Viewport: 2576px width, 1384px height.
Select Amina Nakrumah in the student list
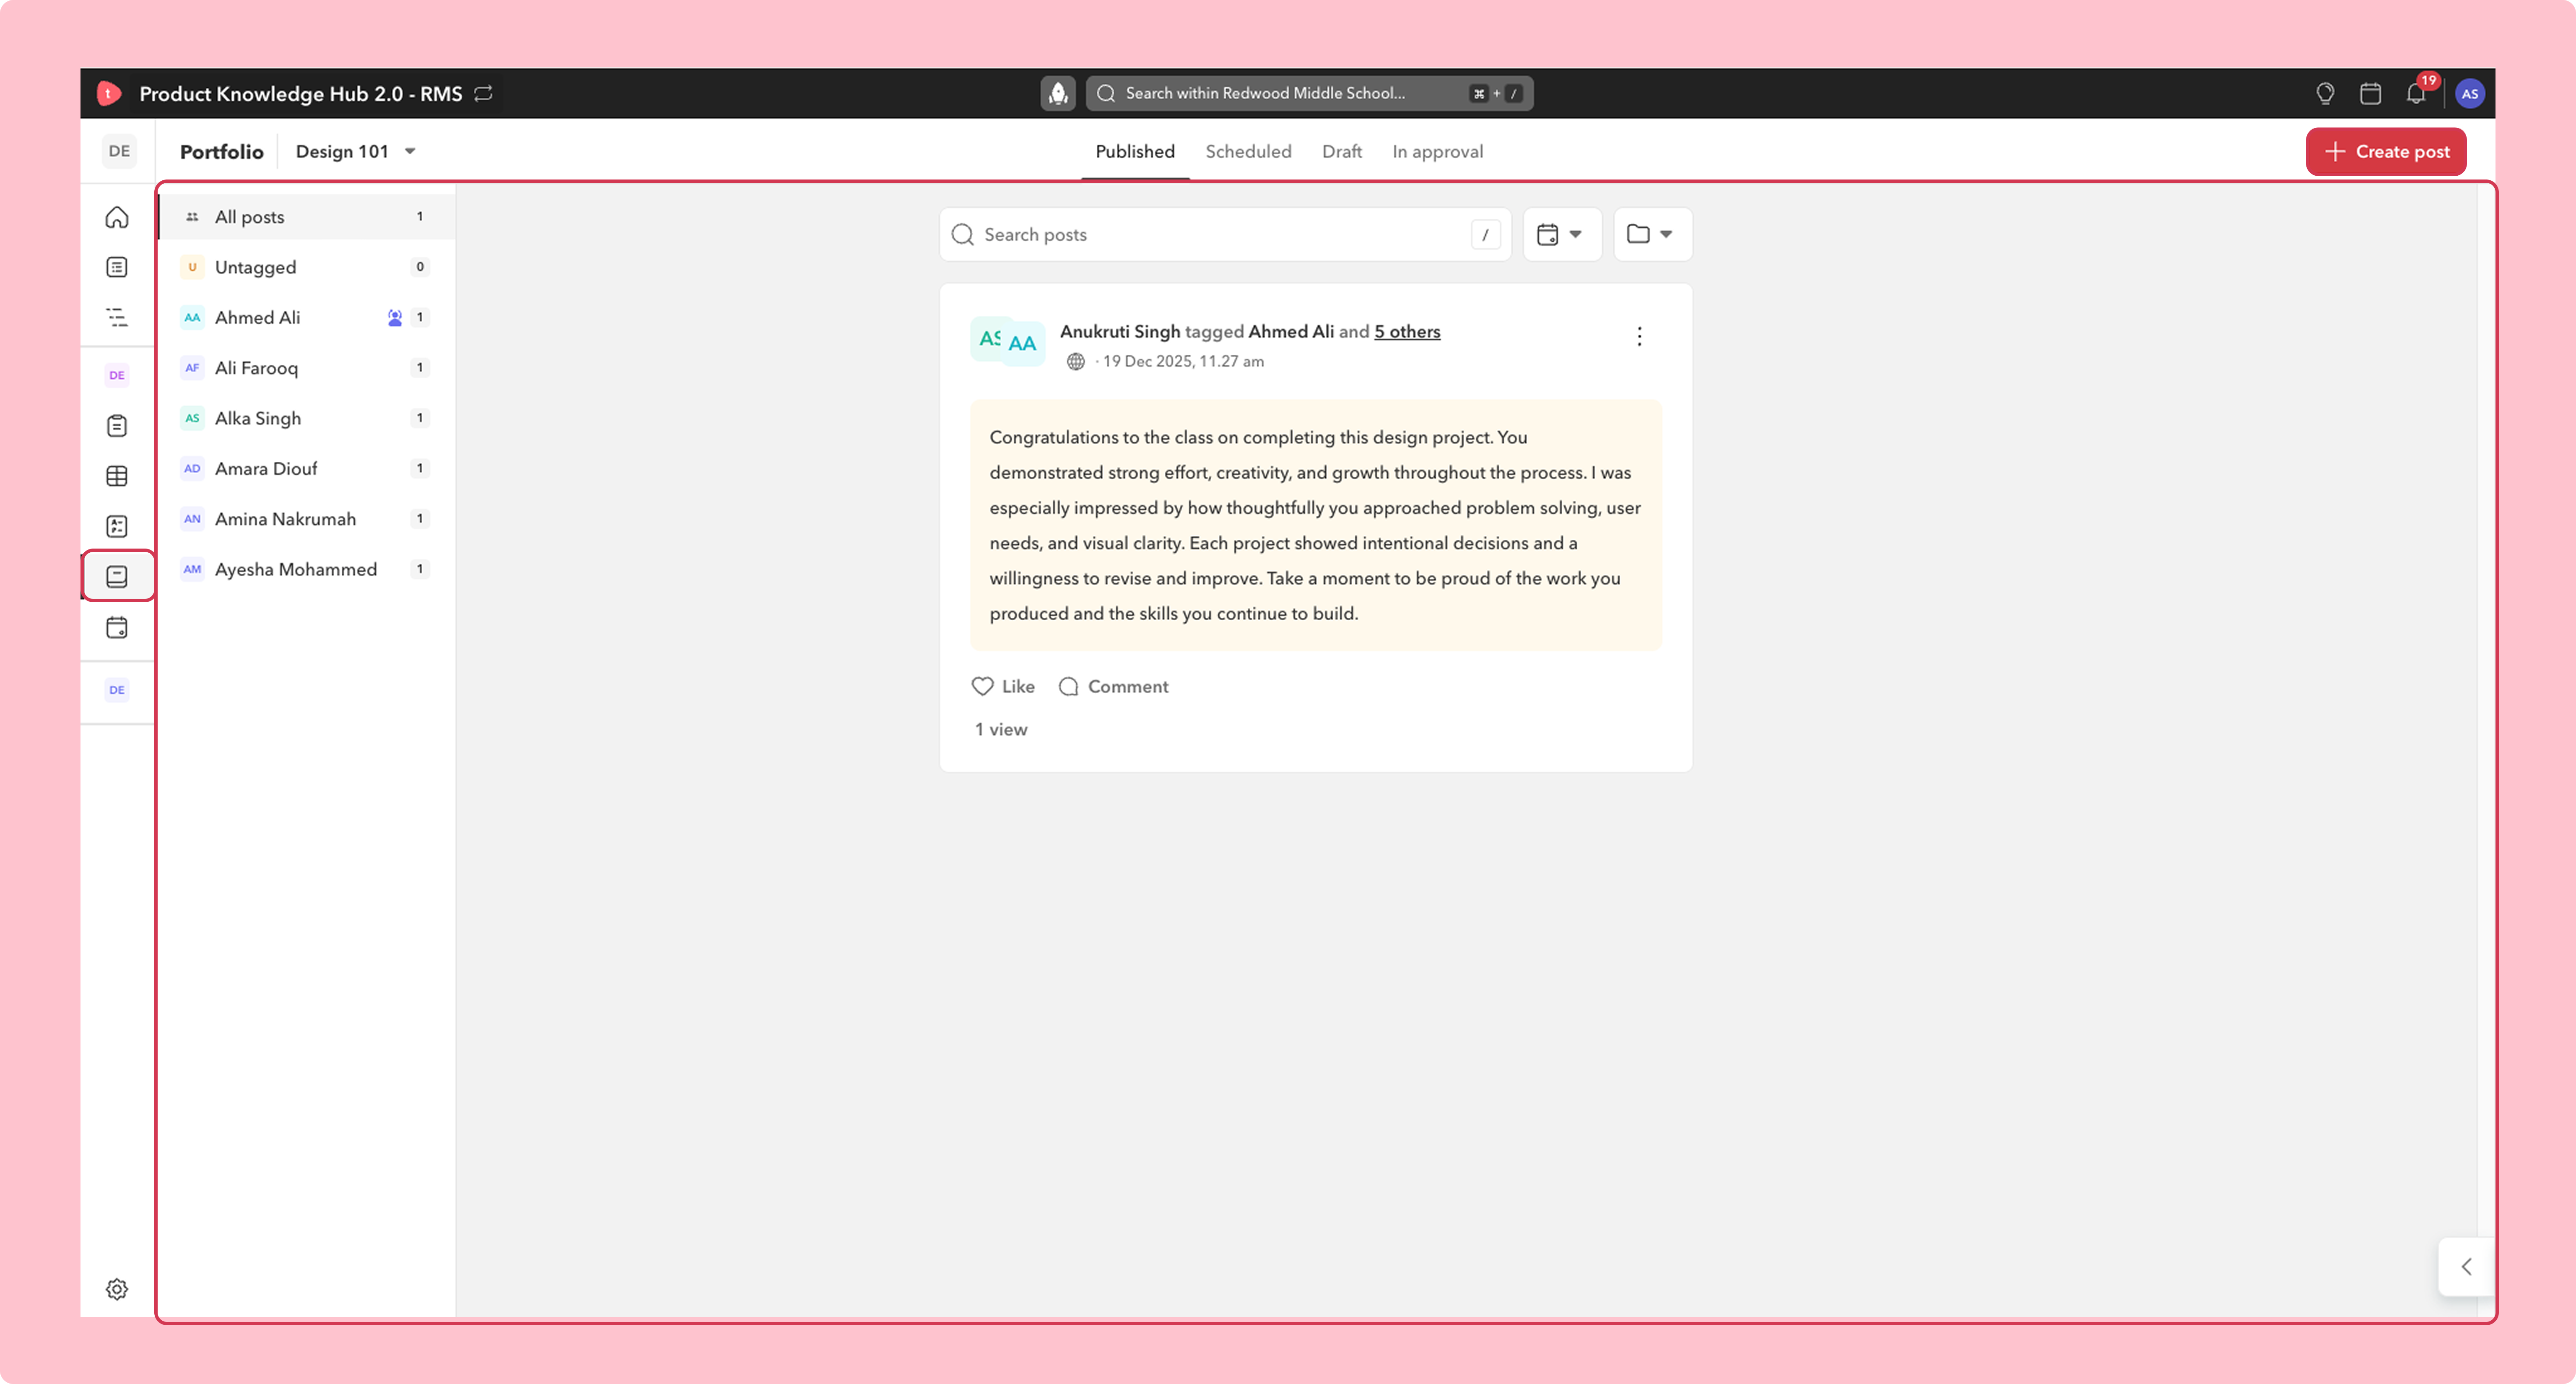coord(307,519)
